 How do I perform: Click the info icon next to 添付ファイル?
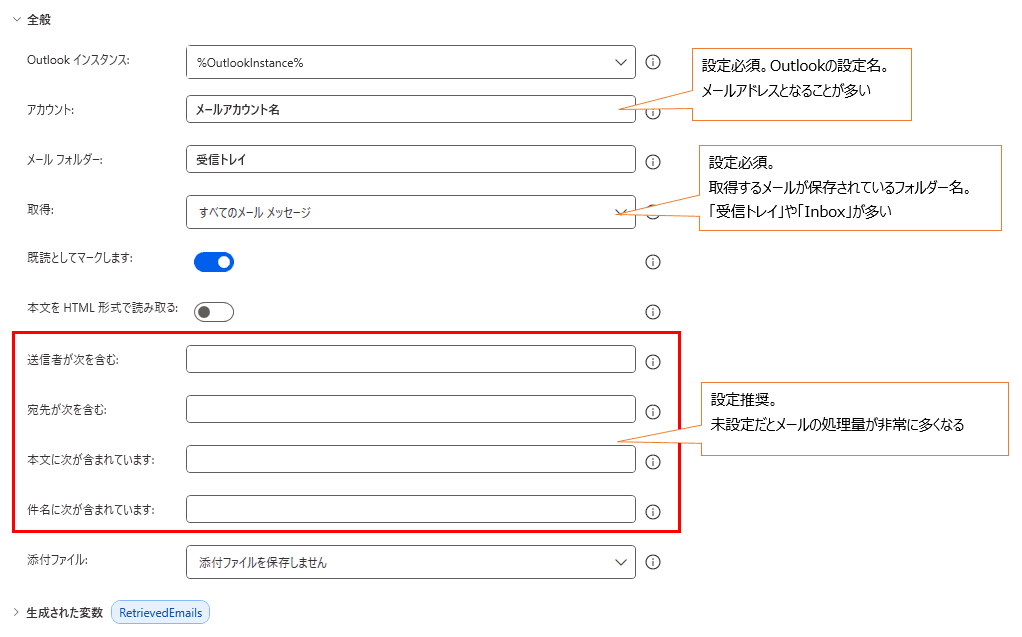click(653, 562)
